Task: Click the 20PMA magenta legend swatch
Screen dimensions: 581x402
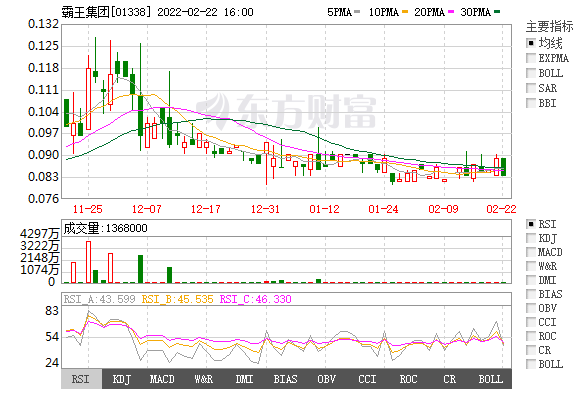Action: (x=451, y=12)
